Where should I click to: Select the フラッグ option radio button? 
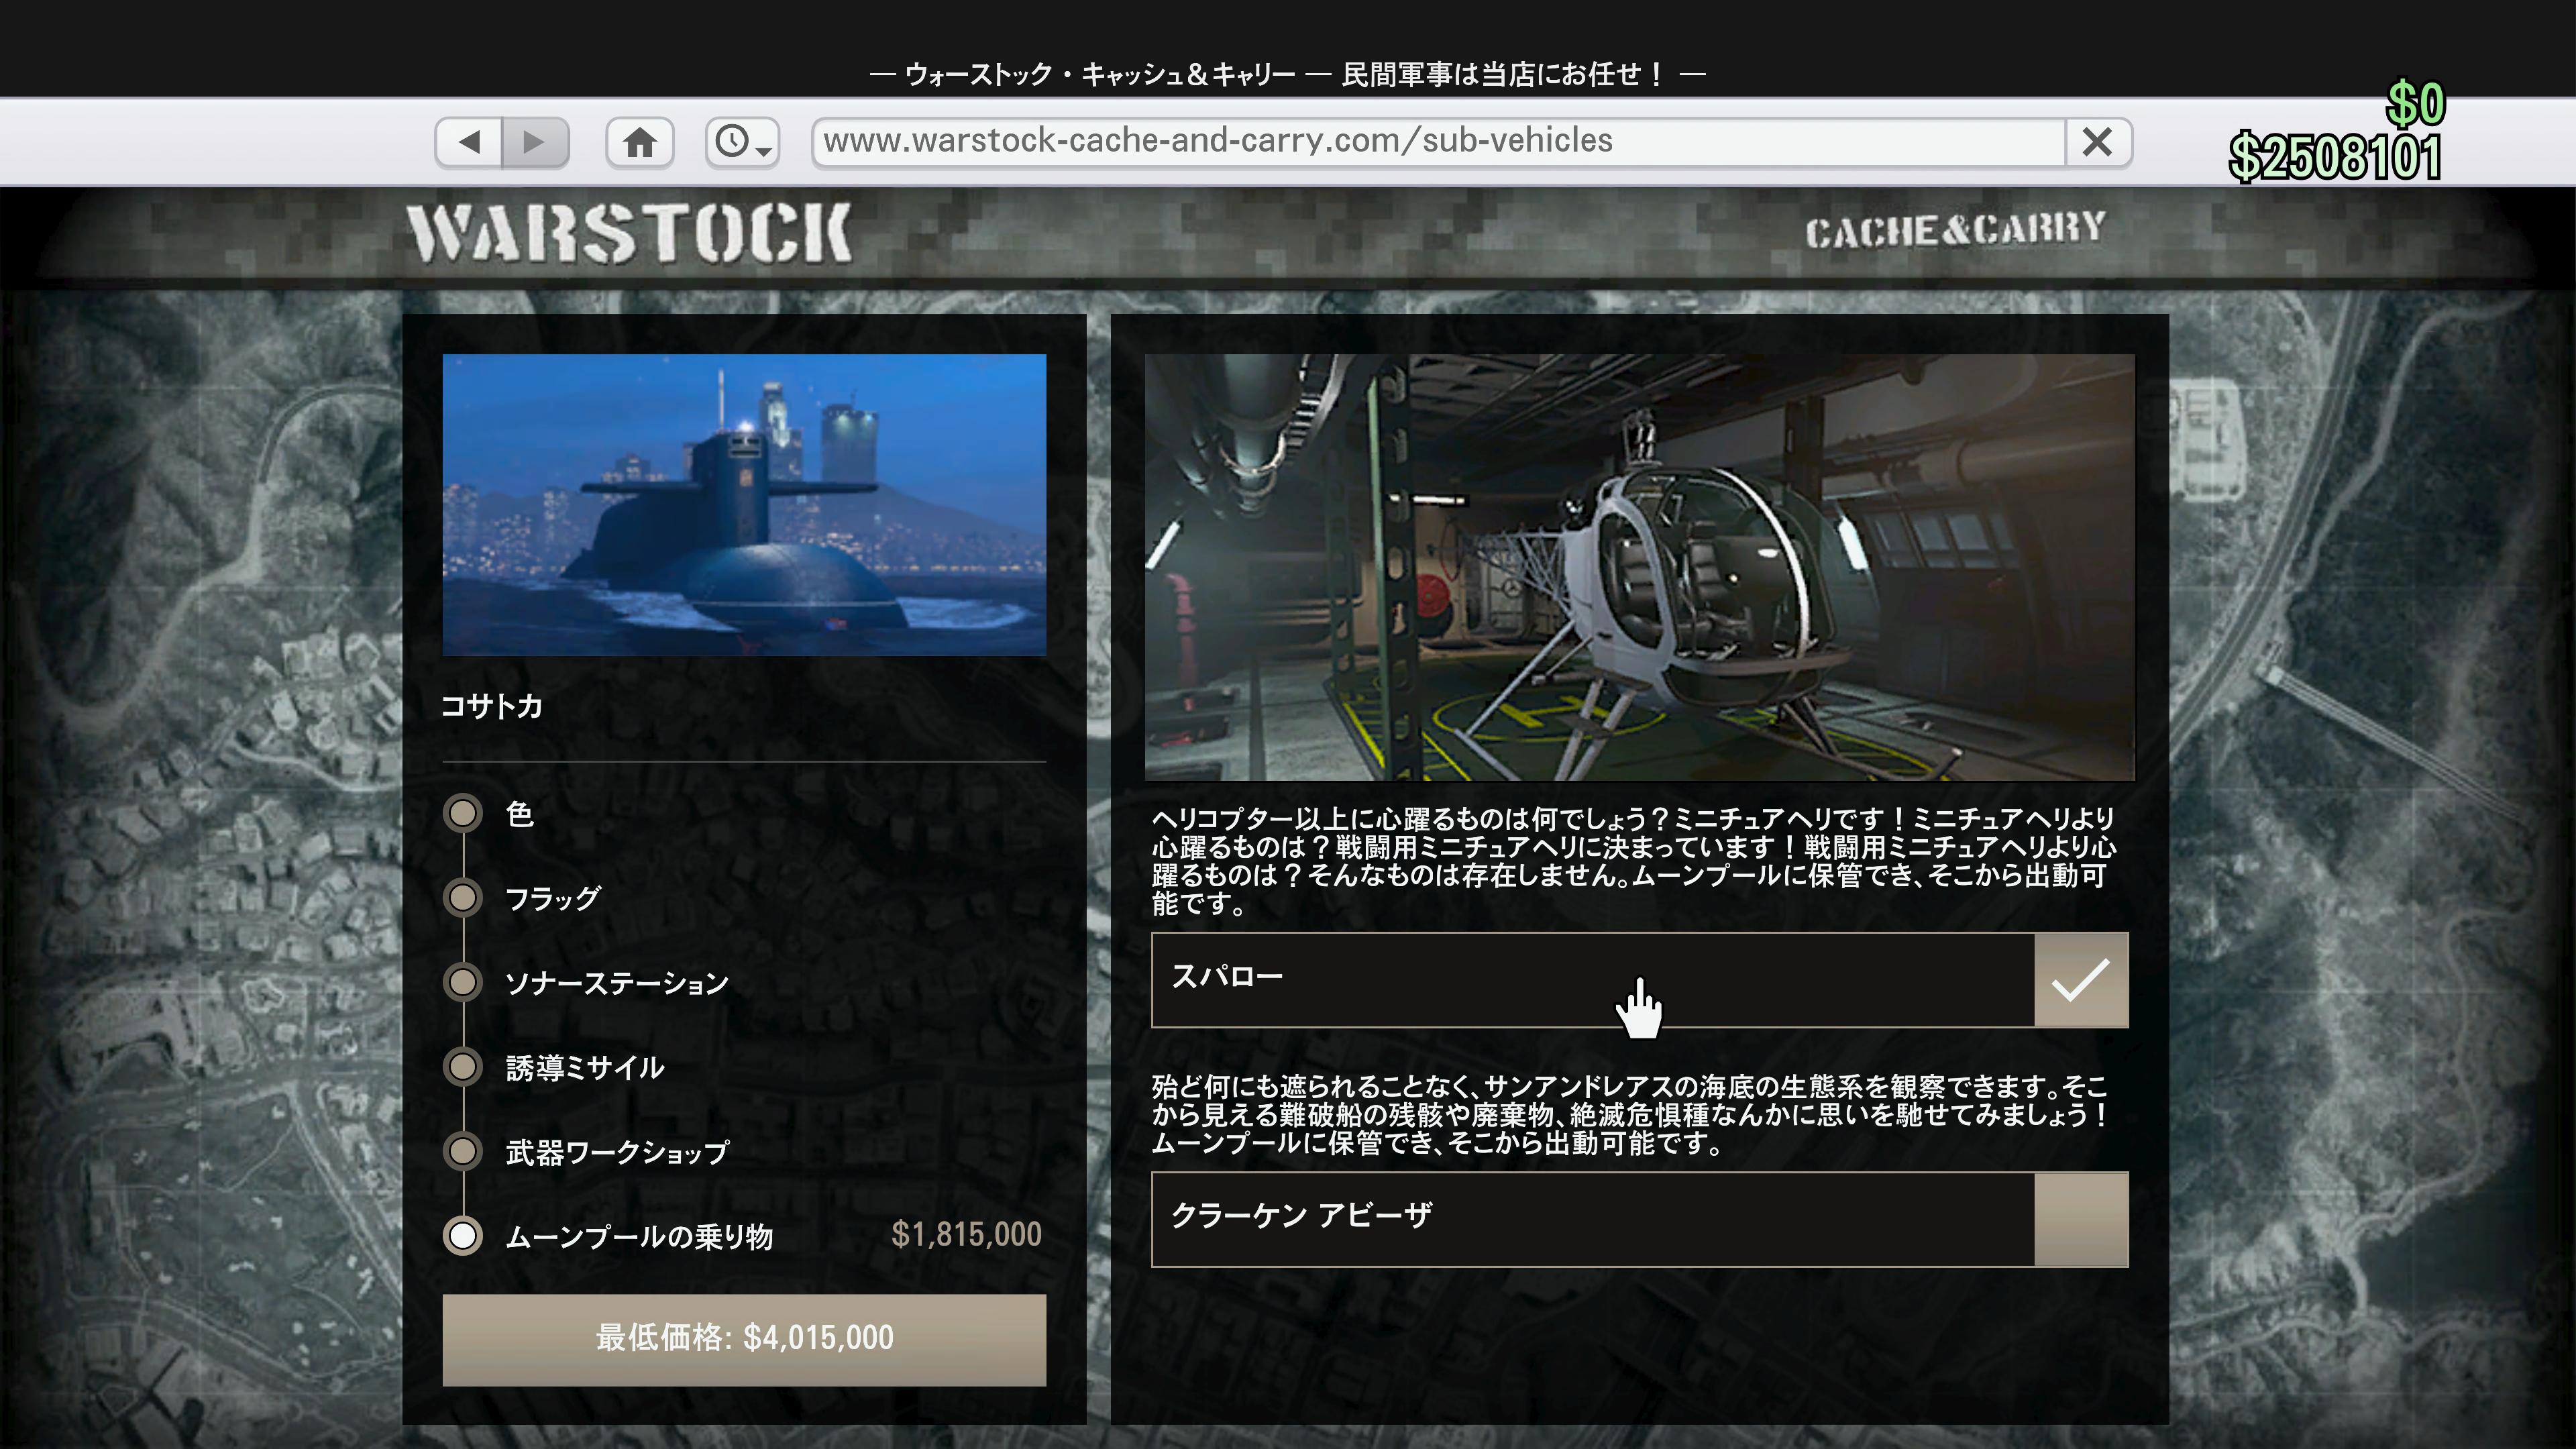tap(462, 898)
